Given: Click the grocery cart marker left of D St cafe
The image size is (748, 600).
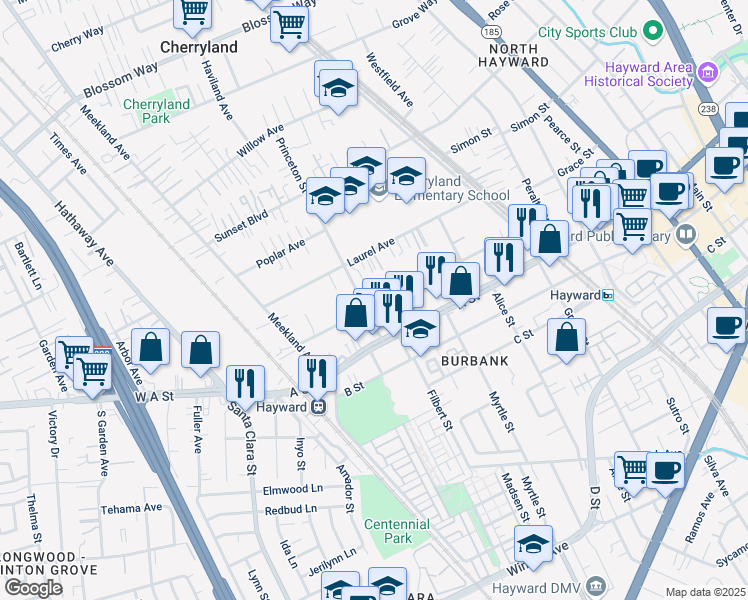Looking at the screenshot, I should (x=630, y=474).
